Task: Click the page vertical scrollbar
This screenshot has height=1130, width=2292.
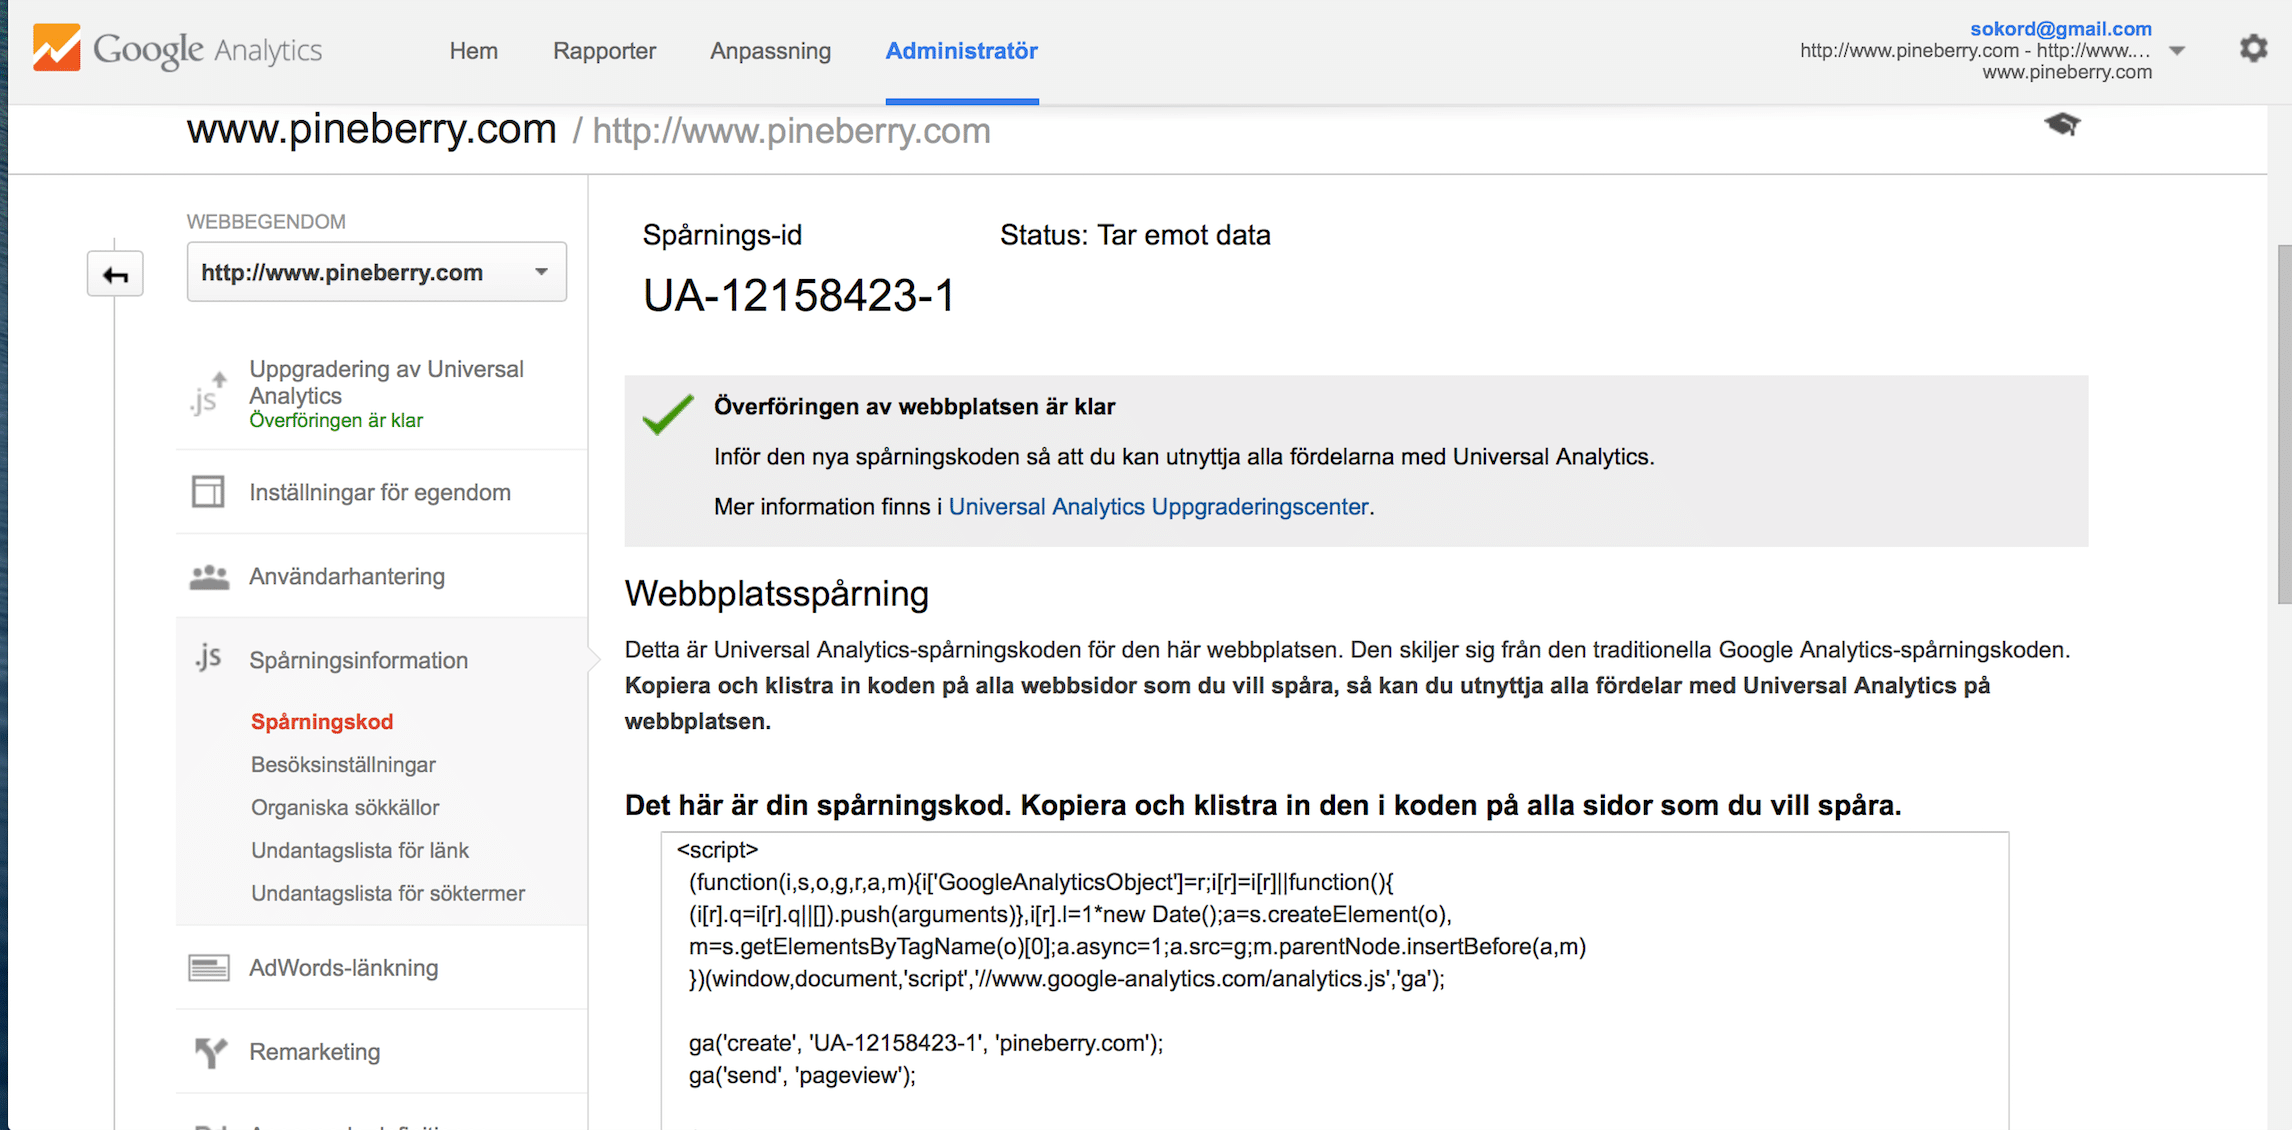Action: tap(2284, 424)
